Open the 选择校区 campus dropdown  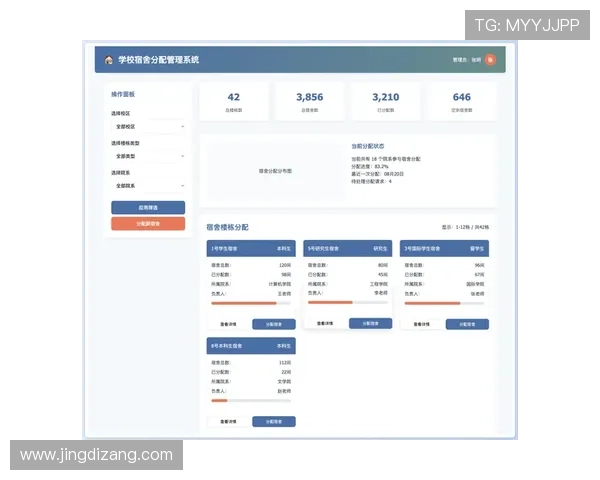(x=148, y=127)
